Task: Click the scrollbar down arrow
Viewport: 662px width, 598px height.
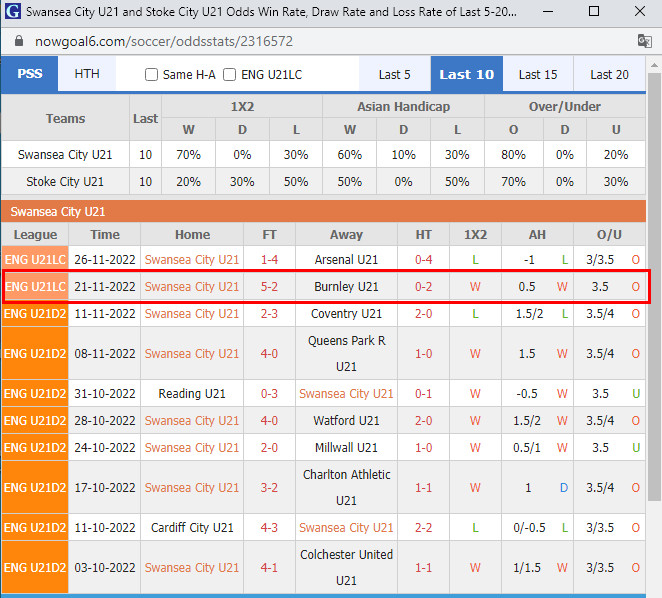Action: point(654,589)
